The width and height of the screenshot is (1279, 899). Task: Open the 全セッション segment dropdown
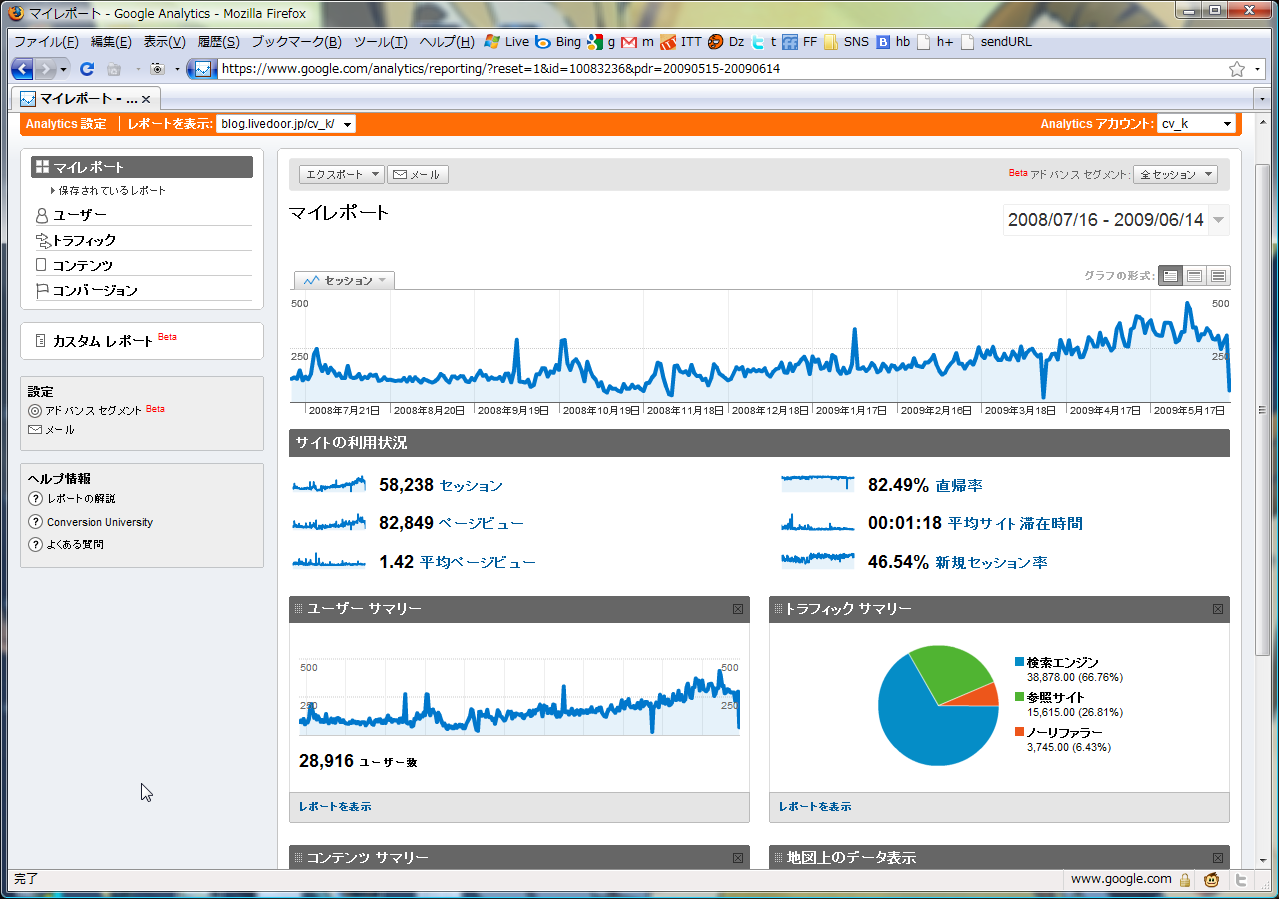pos(1175,174)
